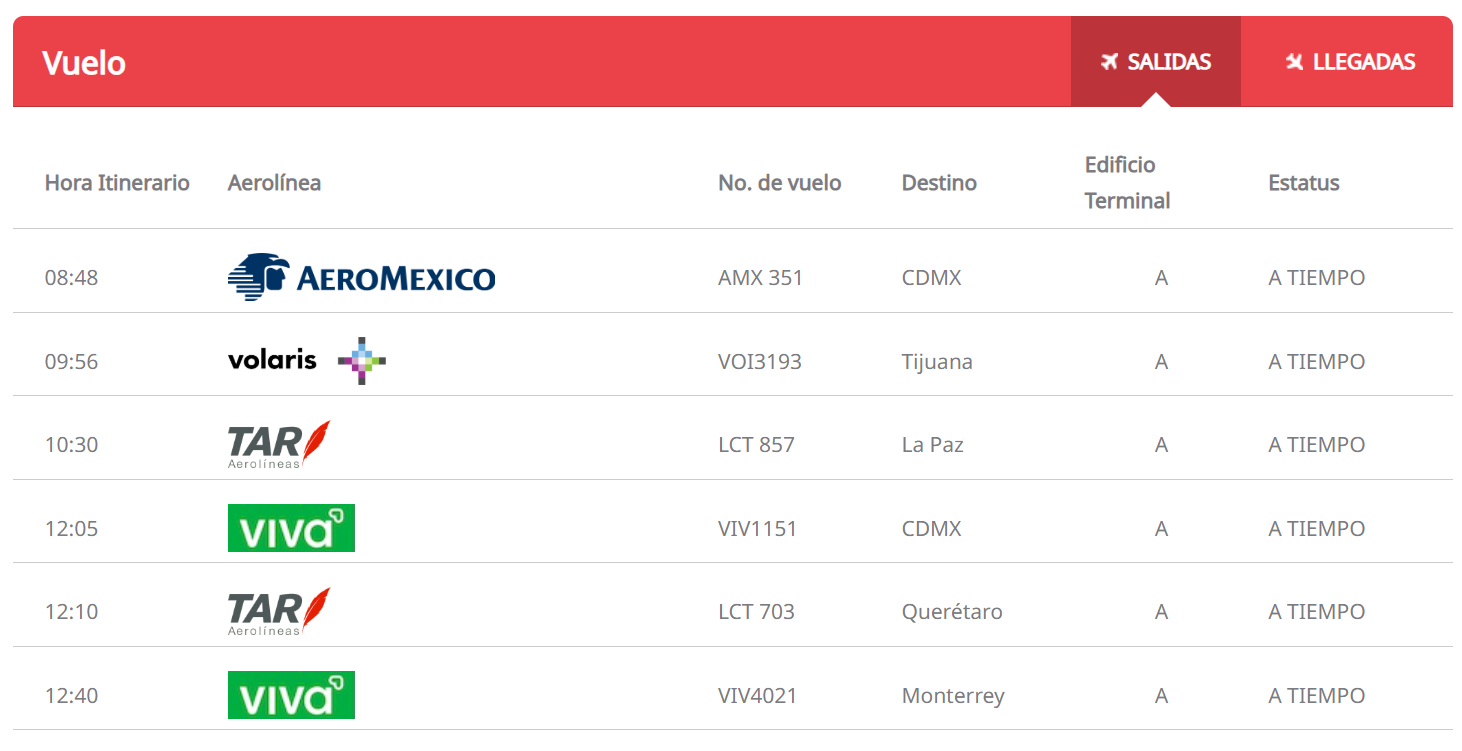Click the Hora Itinerario column header

[117, 183]
